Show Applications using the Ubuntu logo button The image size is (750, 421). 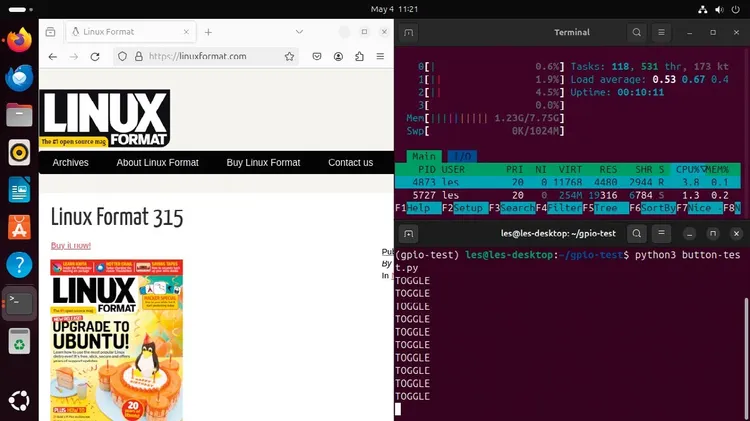pos(19,401)
